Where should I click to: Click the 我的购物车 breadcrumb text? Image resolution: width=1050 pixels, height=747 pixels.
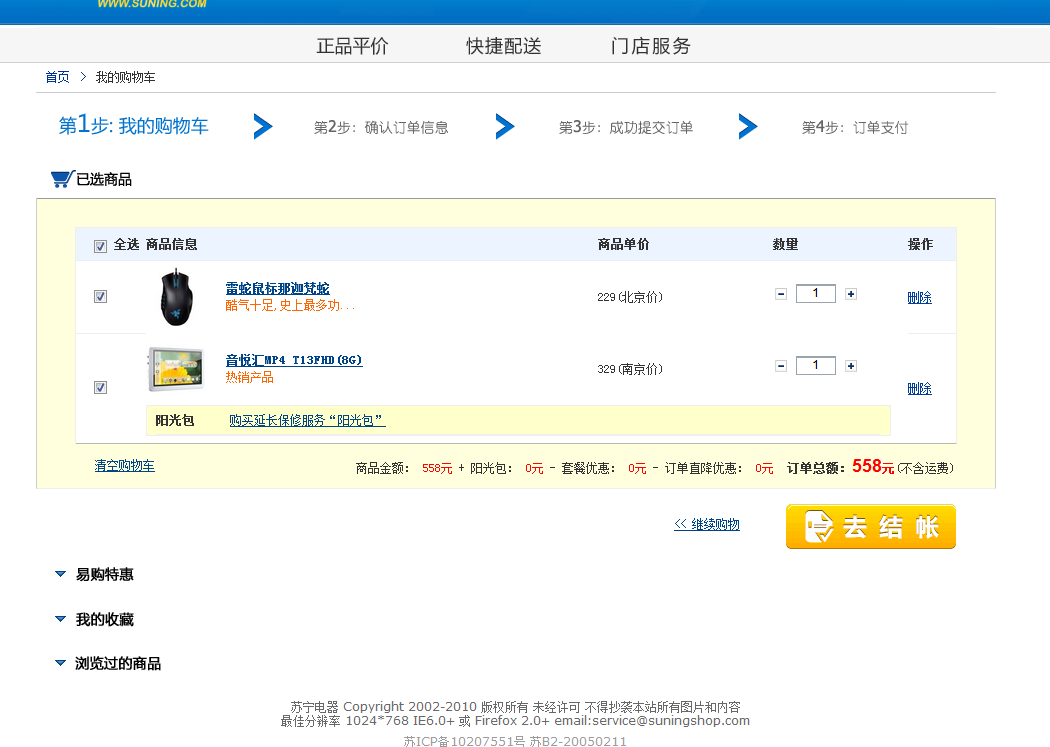(125, 77)
